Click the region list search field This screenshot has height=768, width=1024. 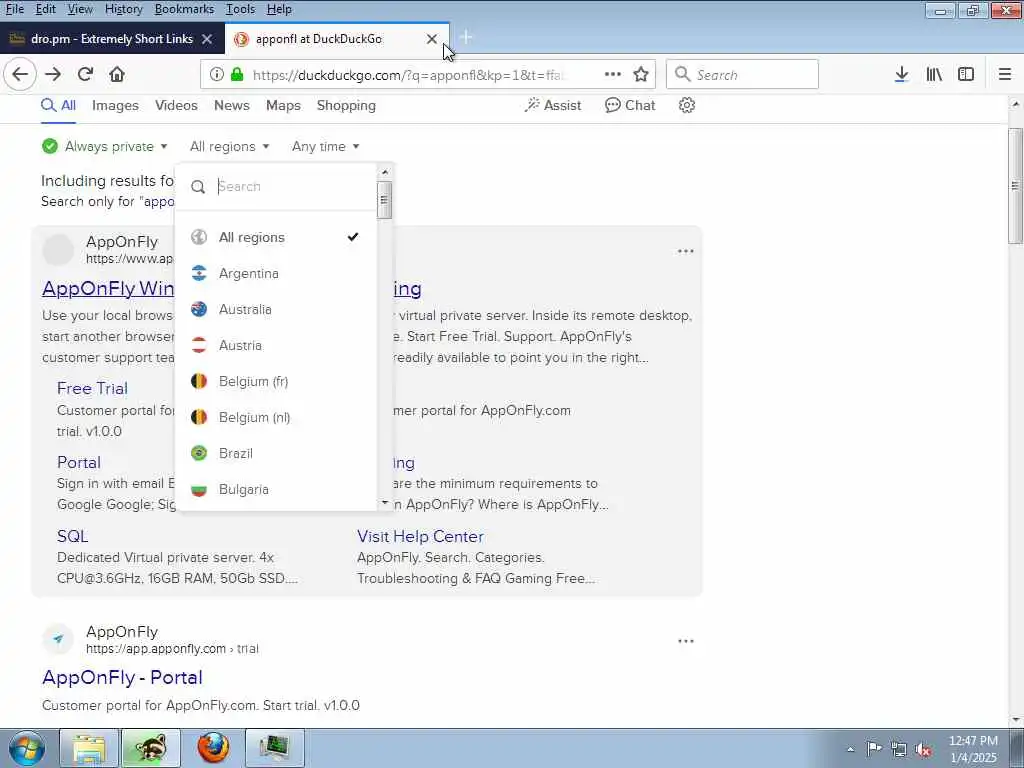click(294, 186)
